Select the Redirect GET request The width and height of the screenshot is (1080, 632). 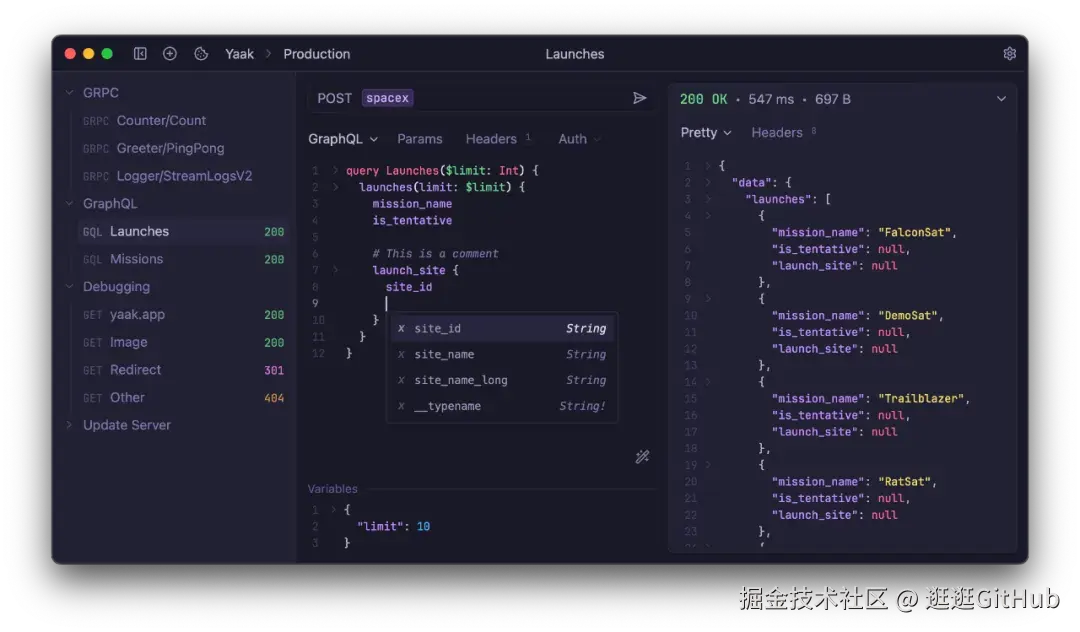coord(135,369)
